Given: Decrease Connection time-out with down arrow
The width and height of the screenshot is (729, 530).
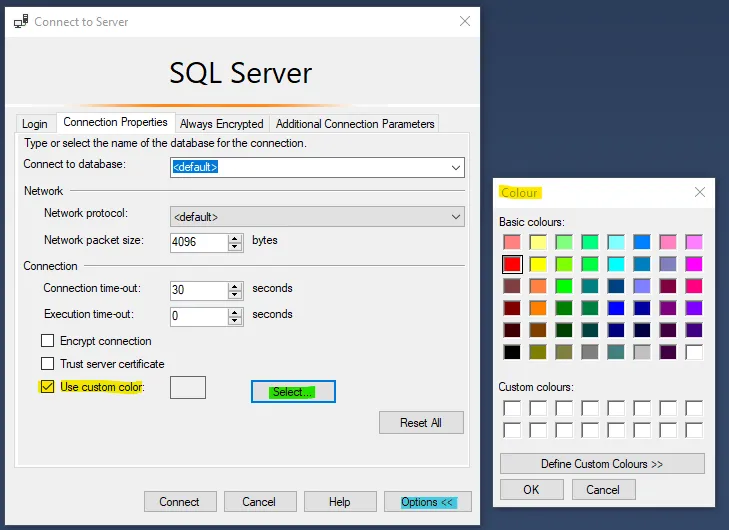Looking at the screenshot, I should 235,296.
